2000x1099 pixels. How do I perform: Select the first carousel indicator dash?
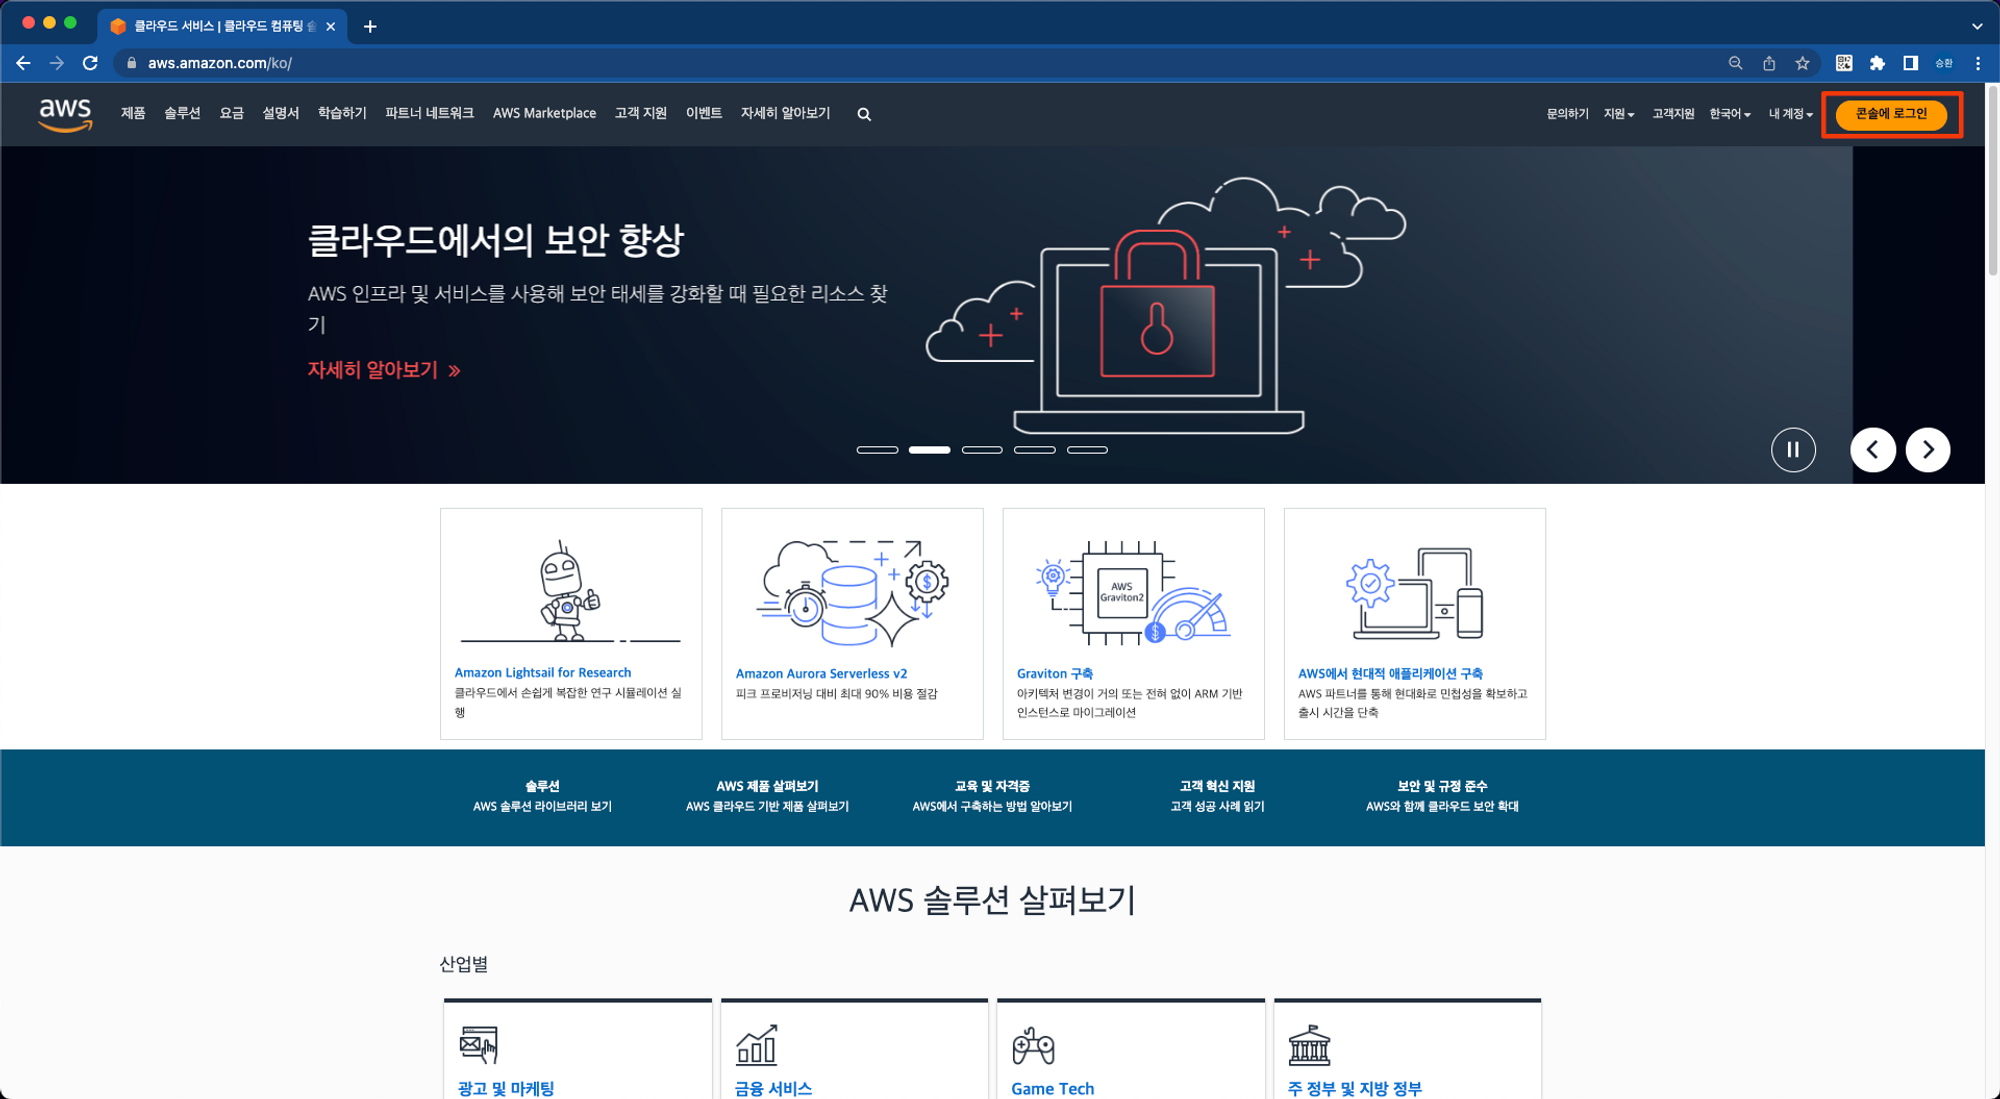click(877, 450)
